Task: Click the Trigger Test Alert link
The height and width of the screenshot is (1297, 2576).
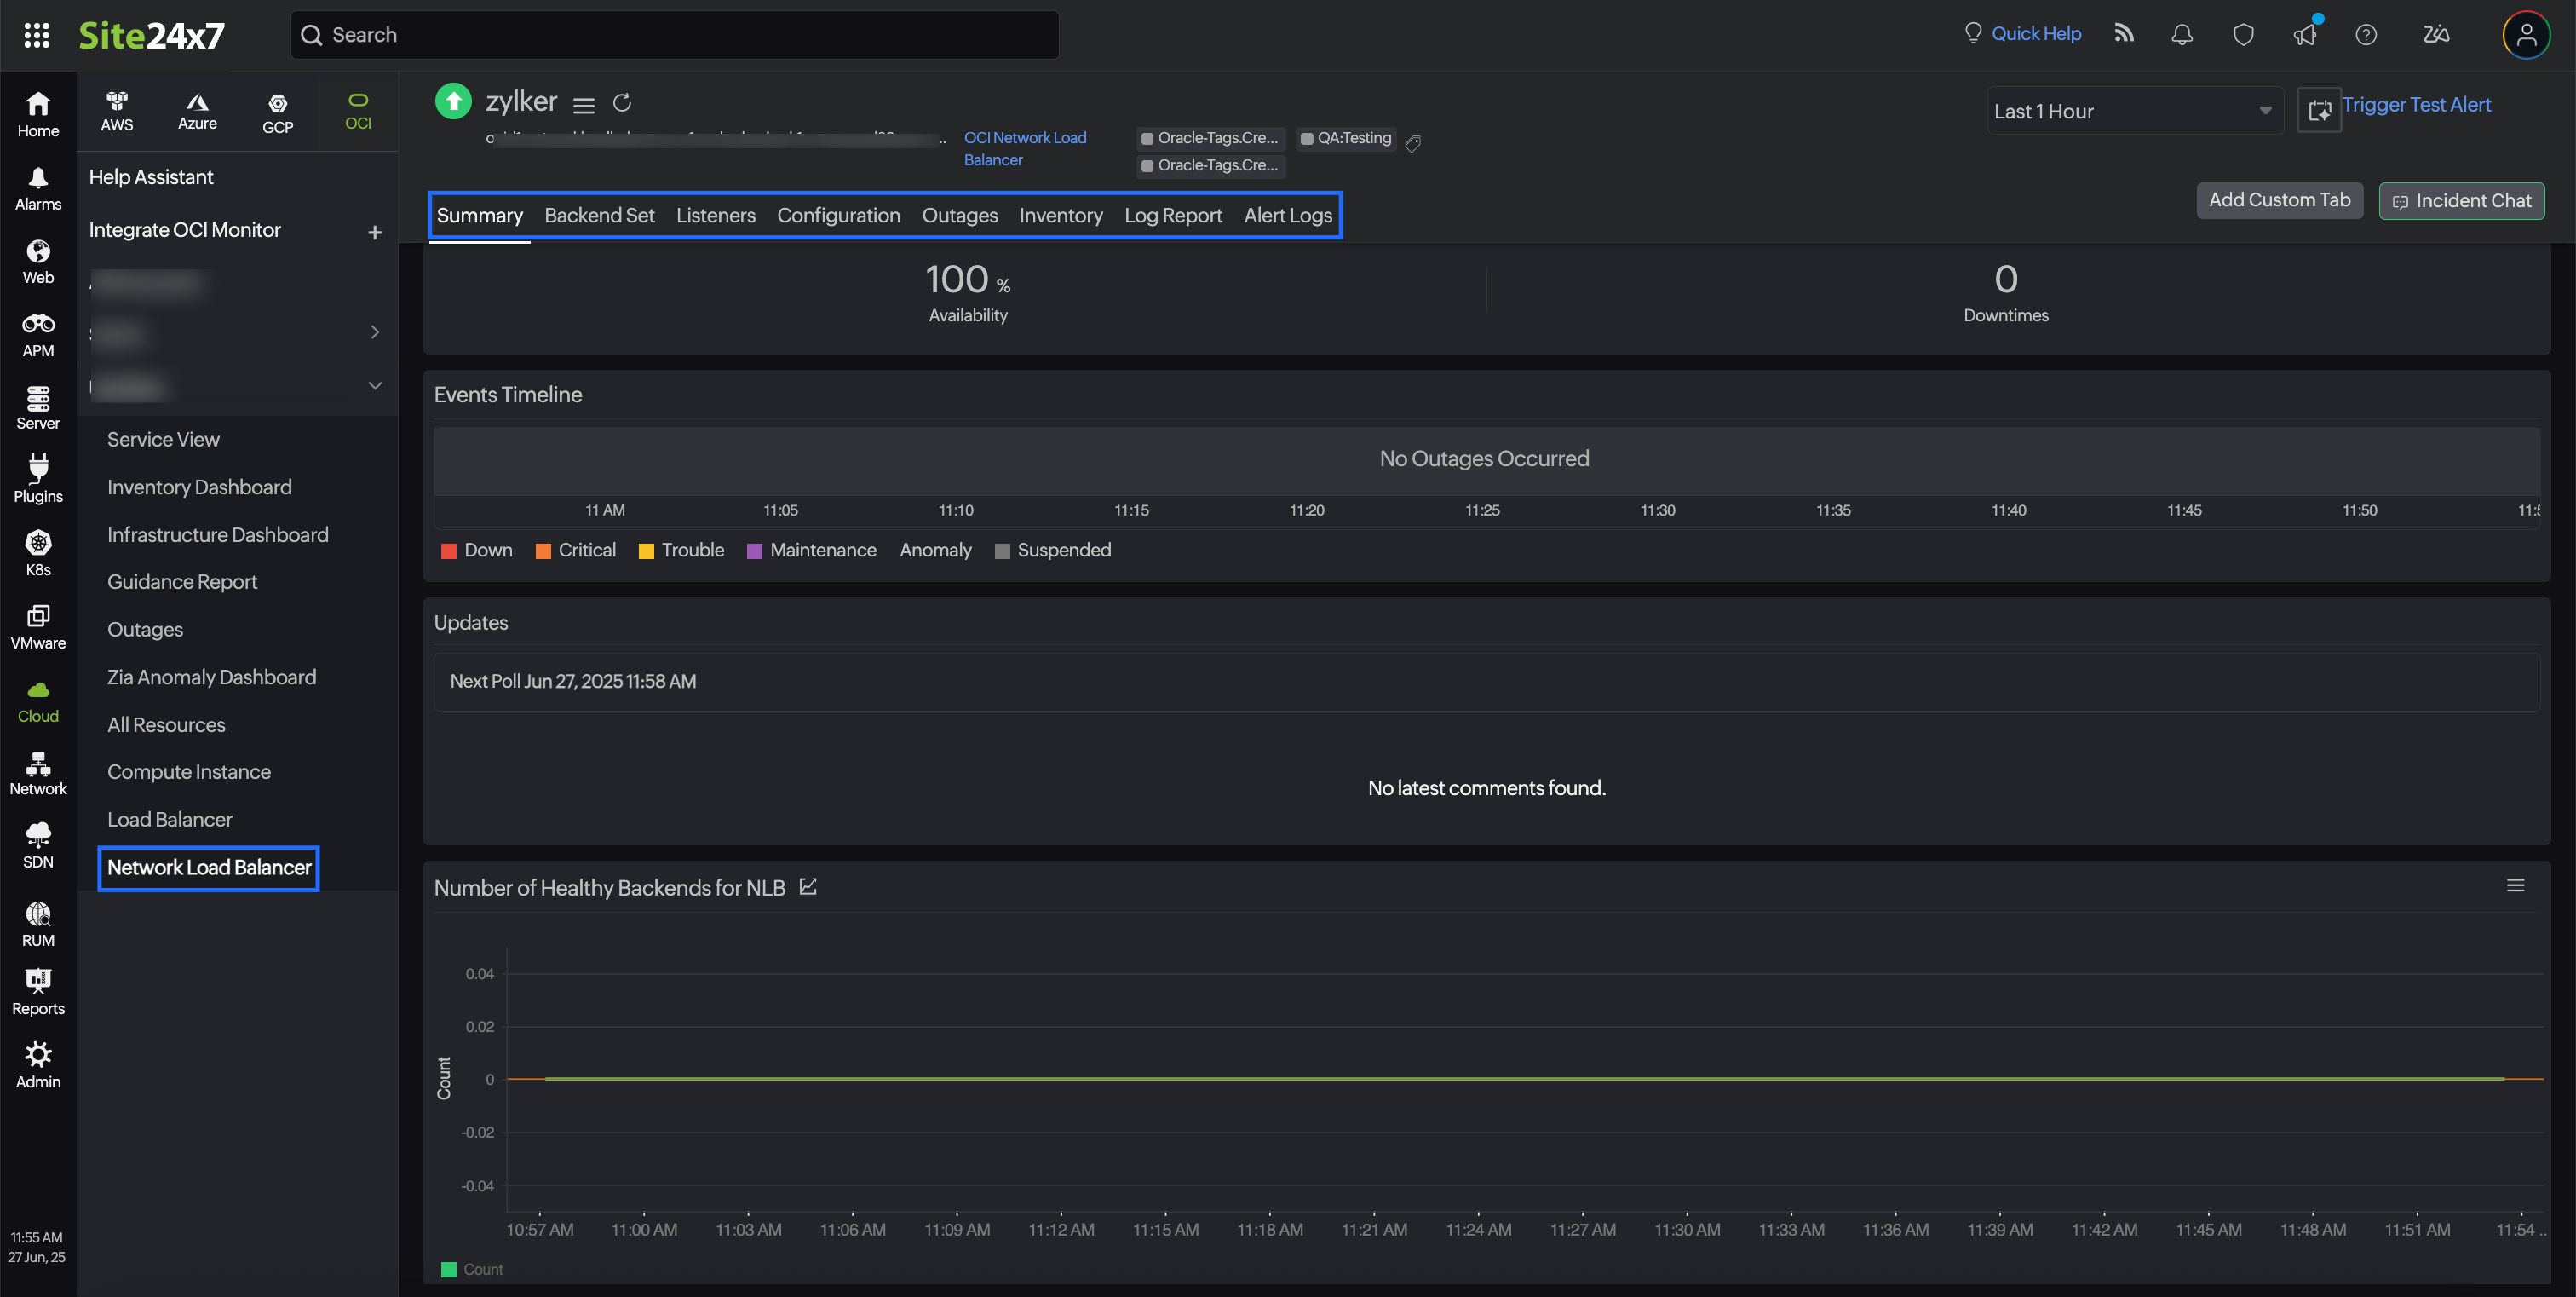Action: point(2415,105)
